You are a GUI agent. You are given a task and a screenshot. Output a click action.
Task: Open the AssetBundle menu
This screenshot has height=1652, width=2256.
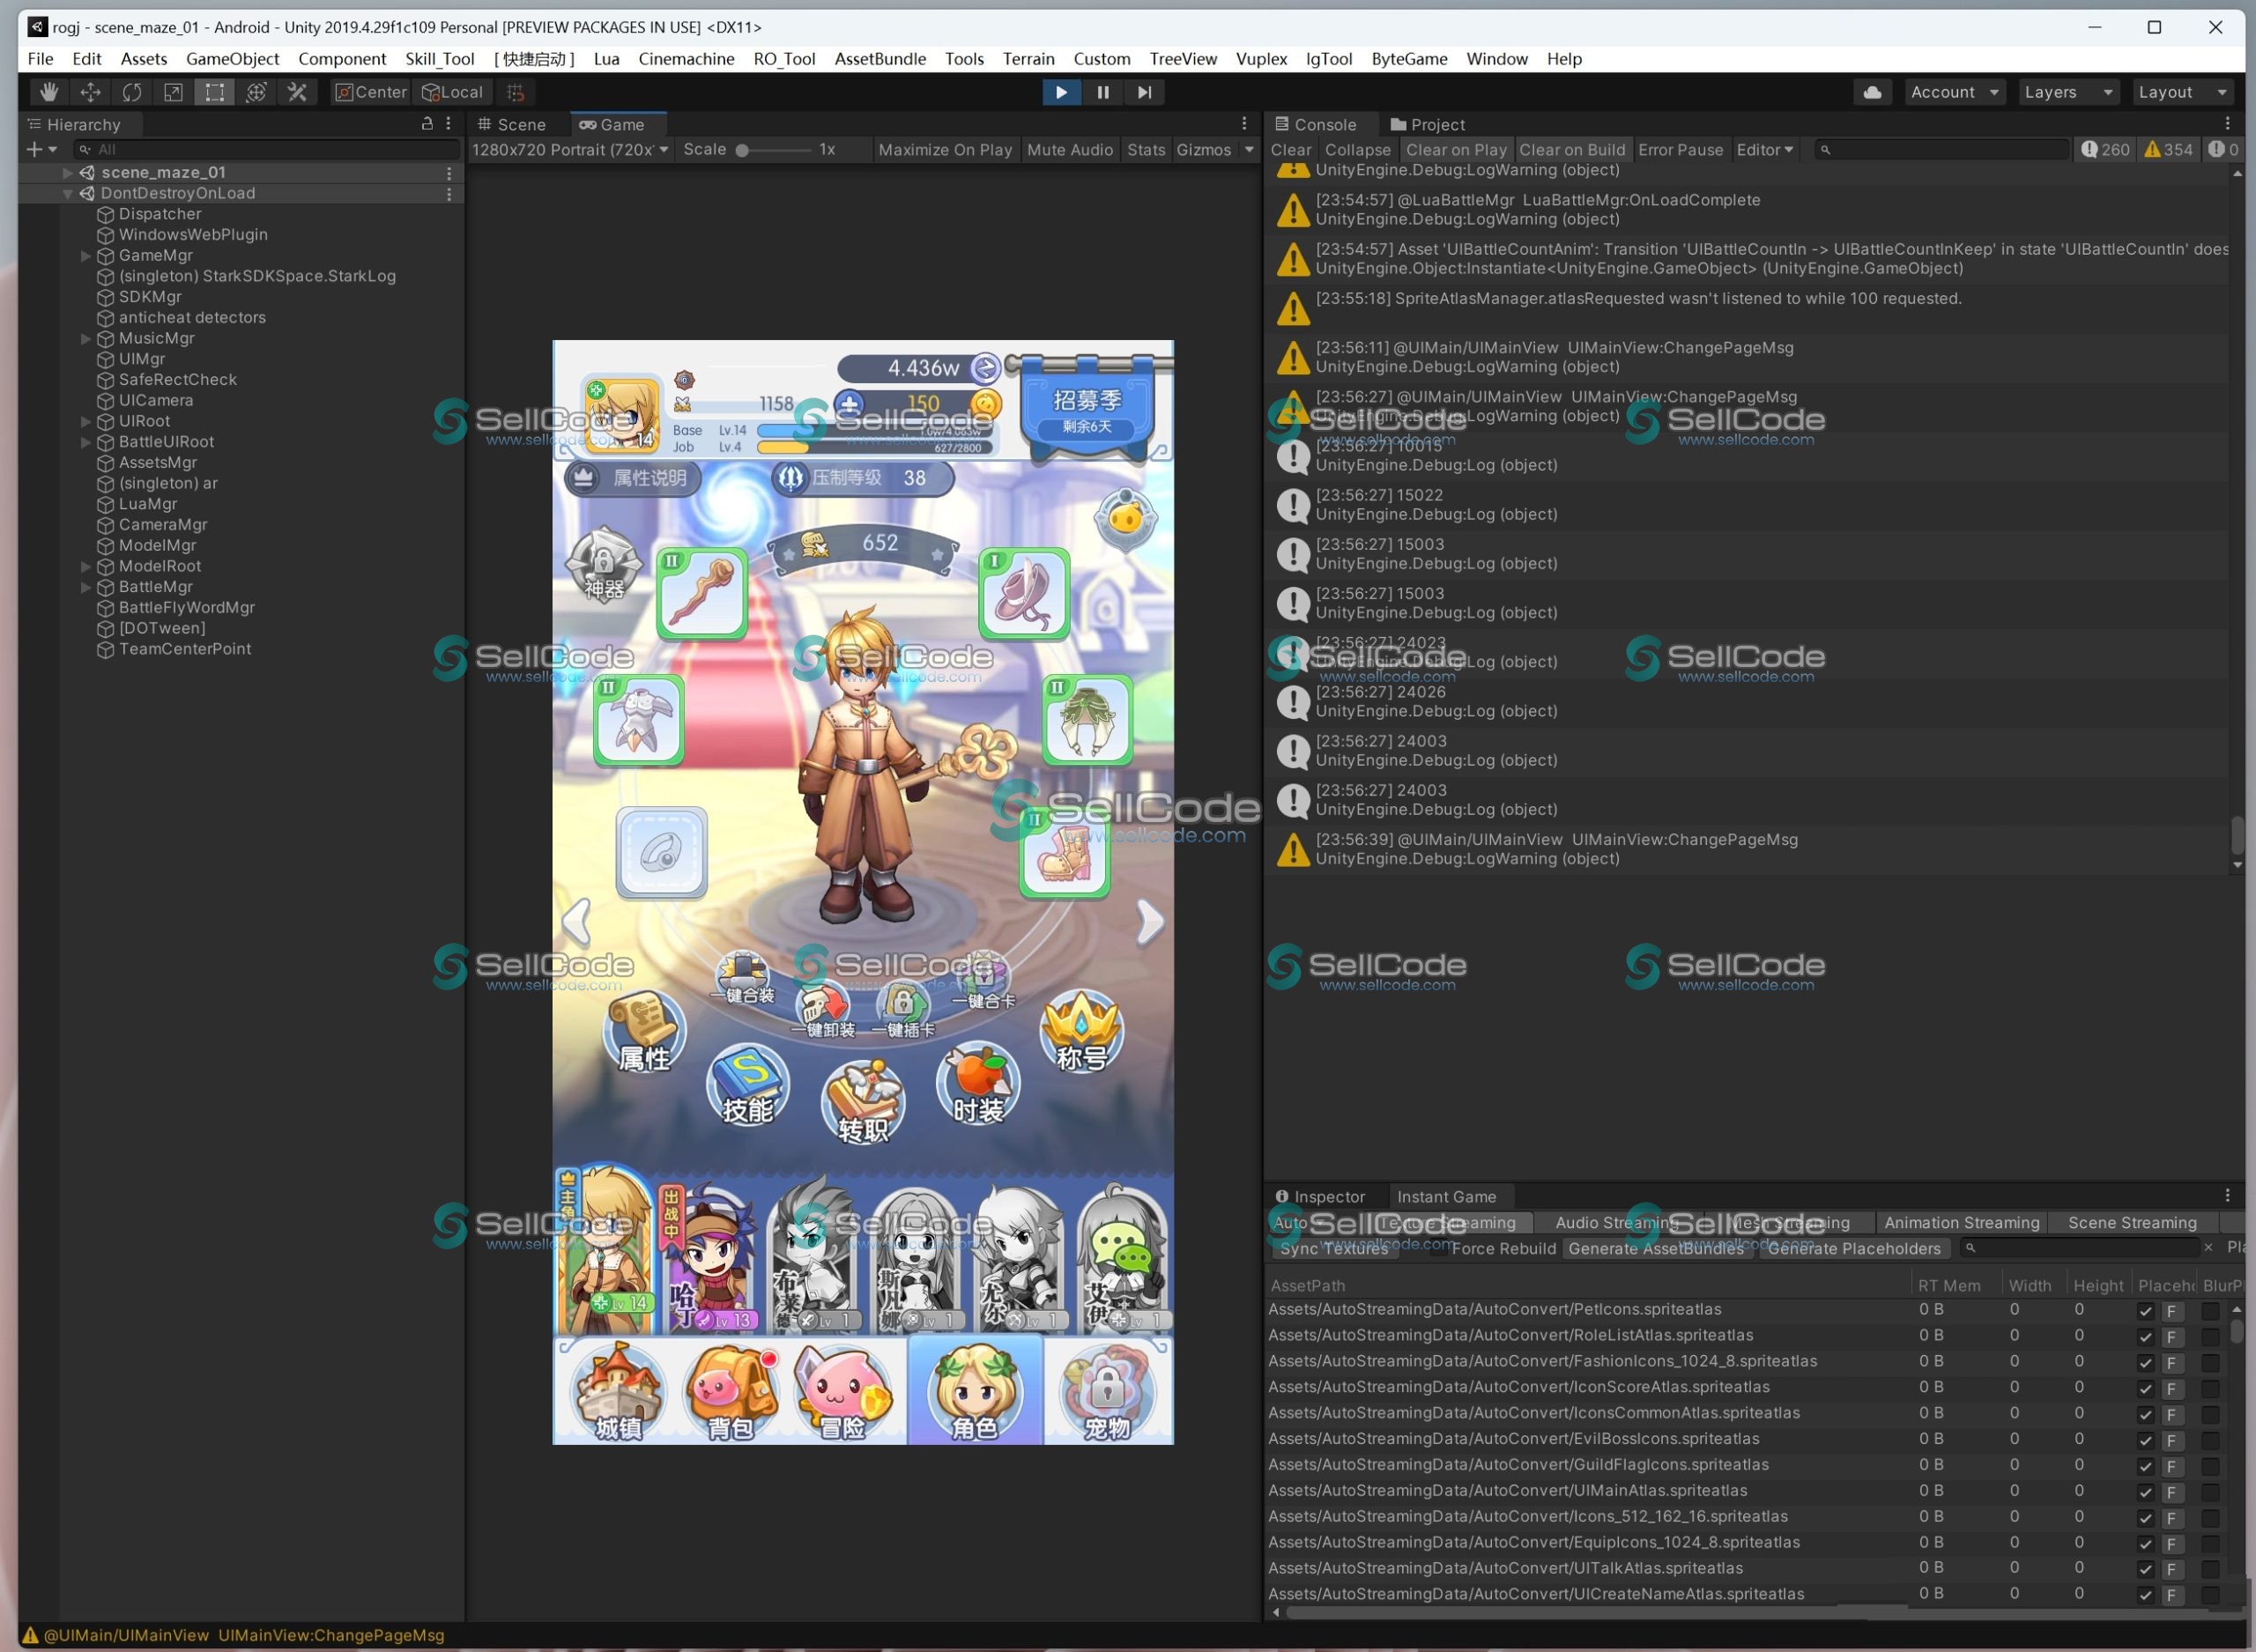pos(880,59)
